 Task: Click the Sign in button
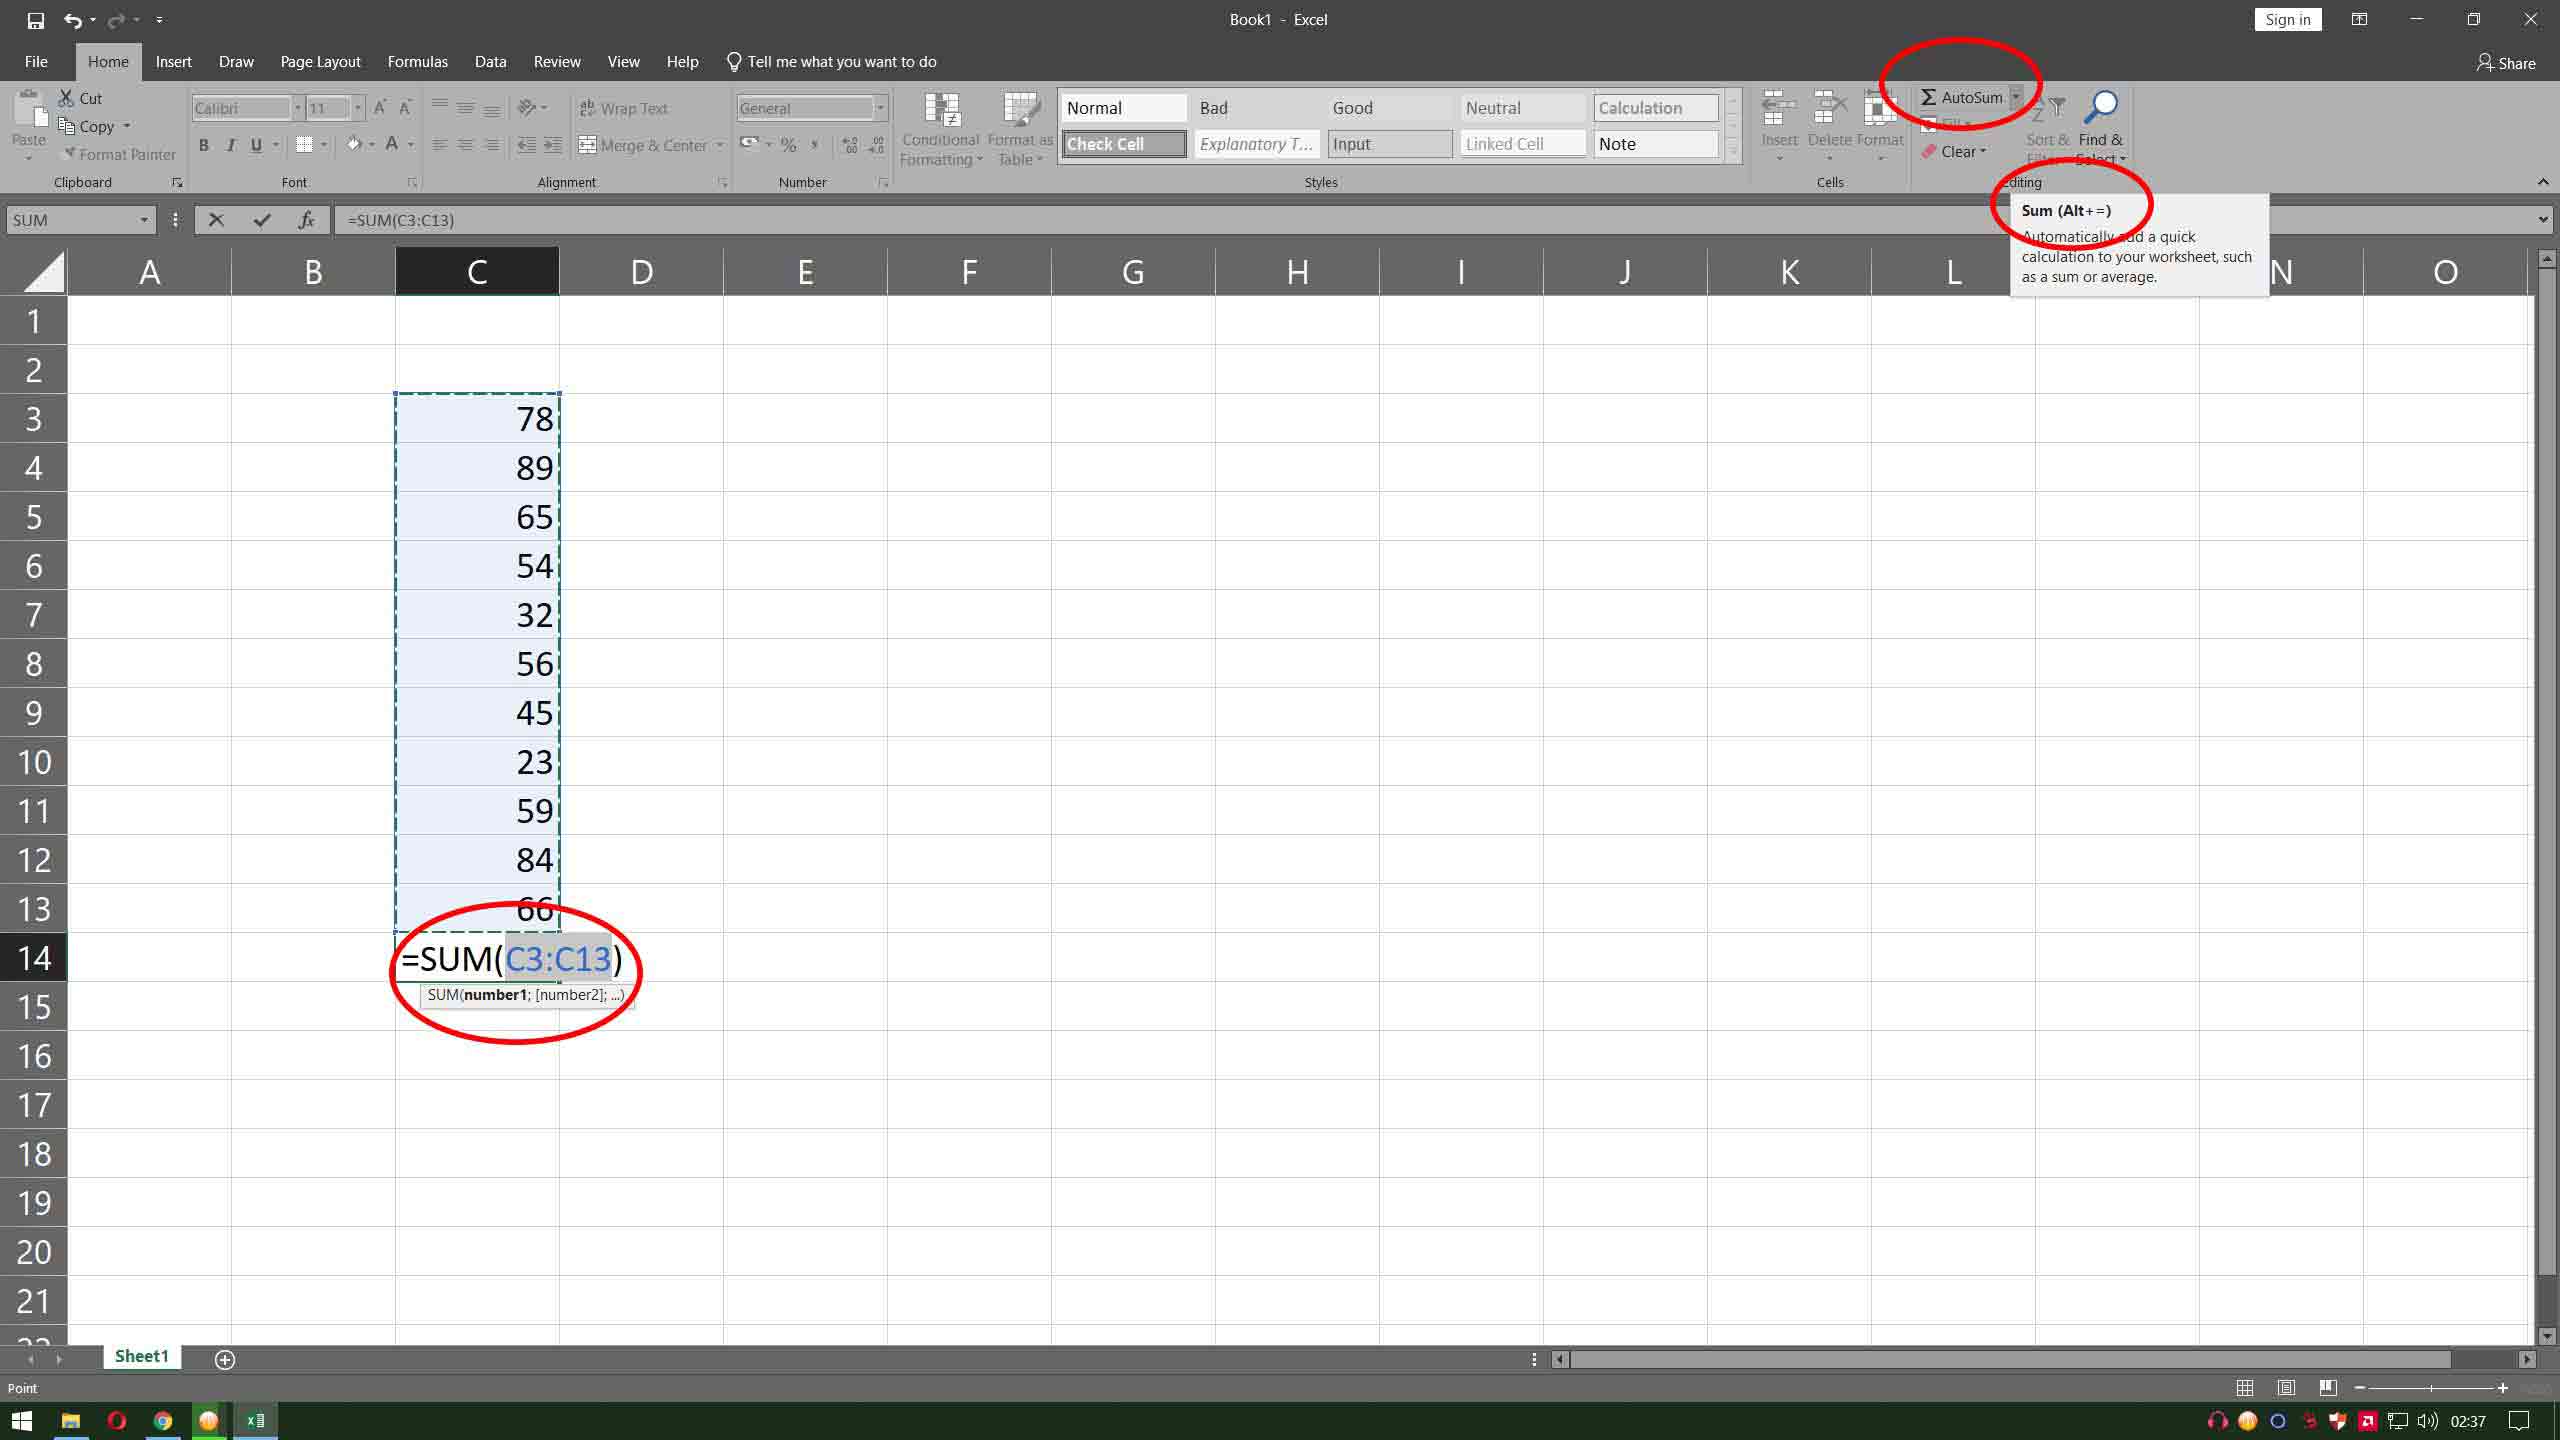pyautogui.click(x=2288, y=20)
